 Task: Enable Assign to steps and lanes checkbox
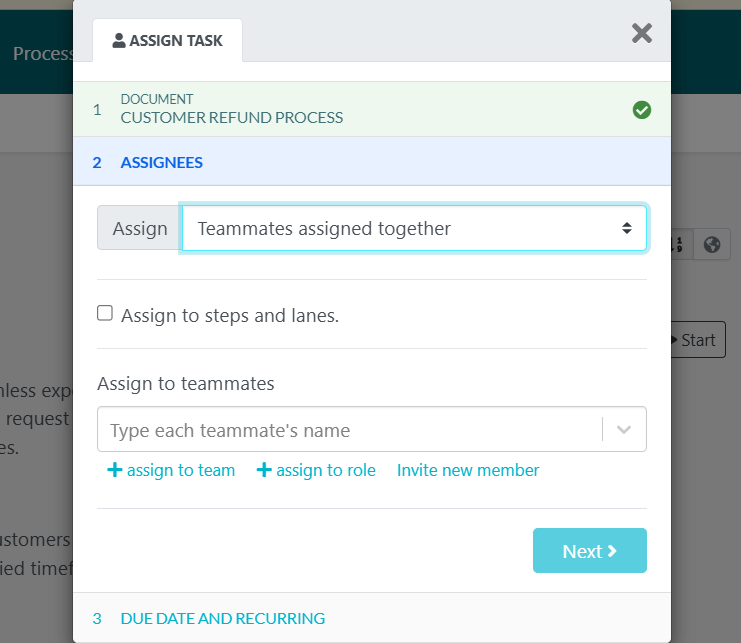(105, 314)
